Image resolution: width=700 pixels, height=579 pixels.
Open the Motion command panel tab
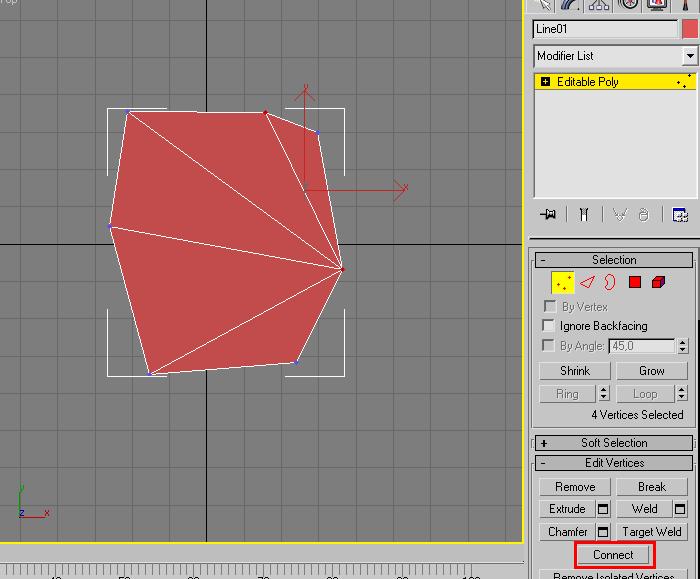628,5
